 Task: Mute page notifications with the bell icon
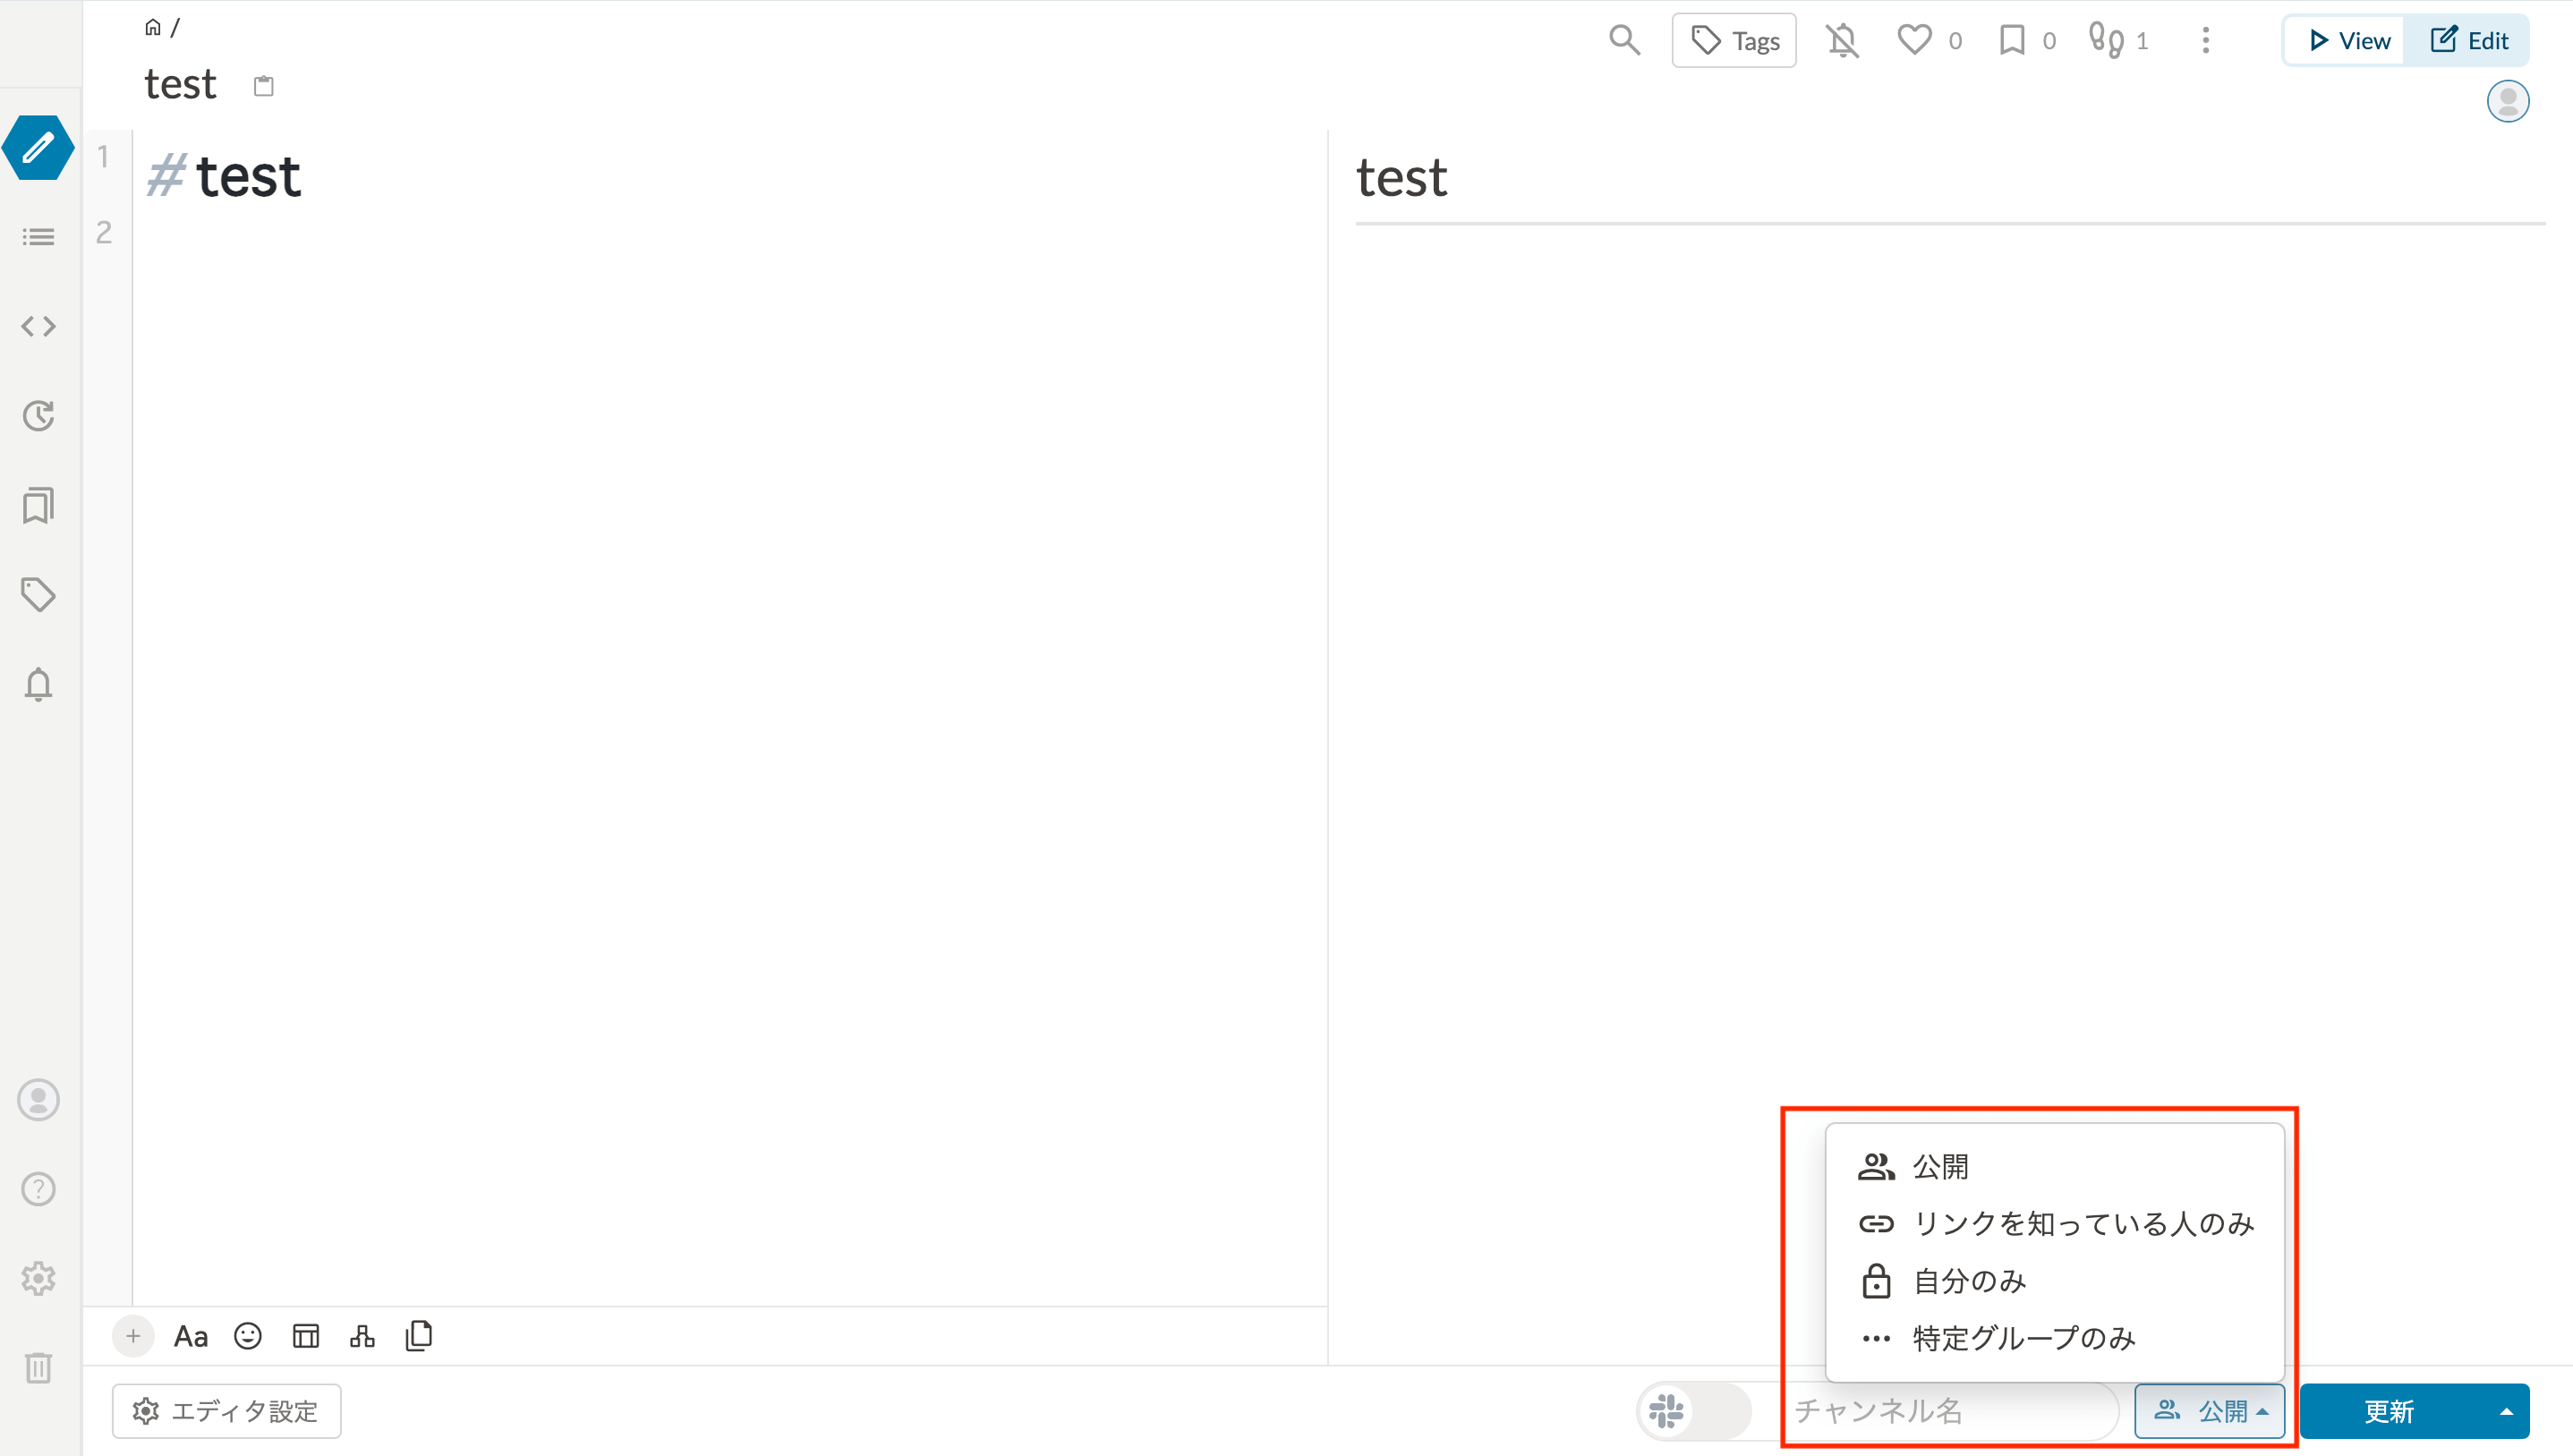[1841, 40]
